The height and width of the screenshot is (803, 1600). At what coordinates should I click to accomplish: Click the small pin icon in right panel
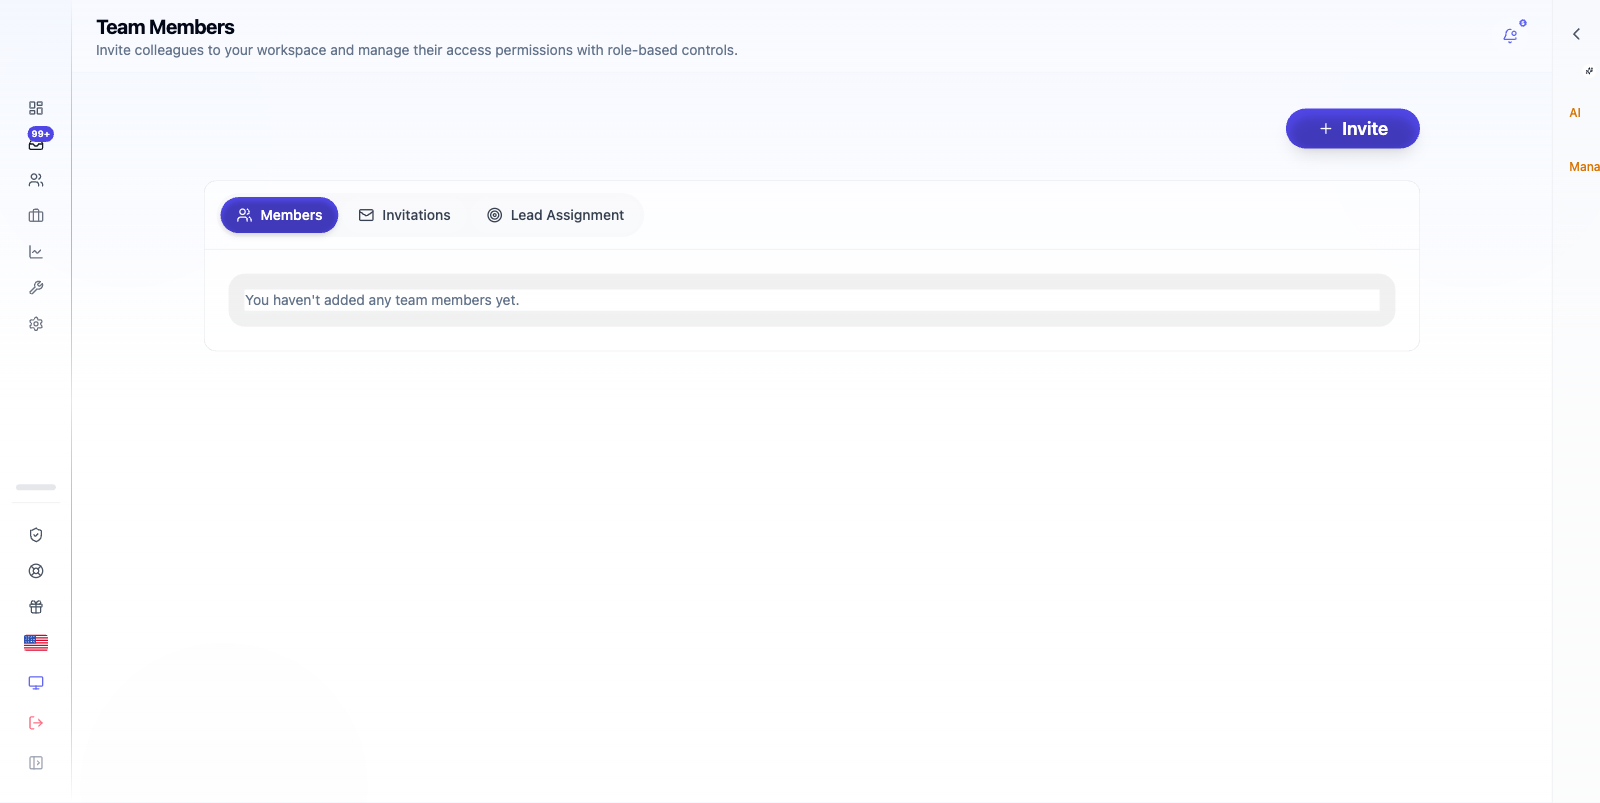pyautogui.click(x=1589, y=71)
